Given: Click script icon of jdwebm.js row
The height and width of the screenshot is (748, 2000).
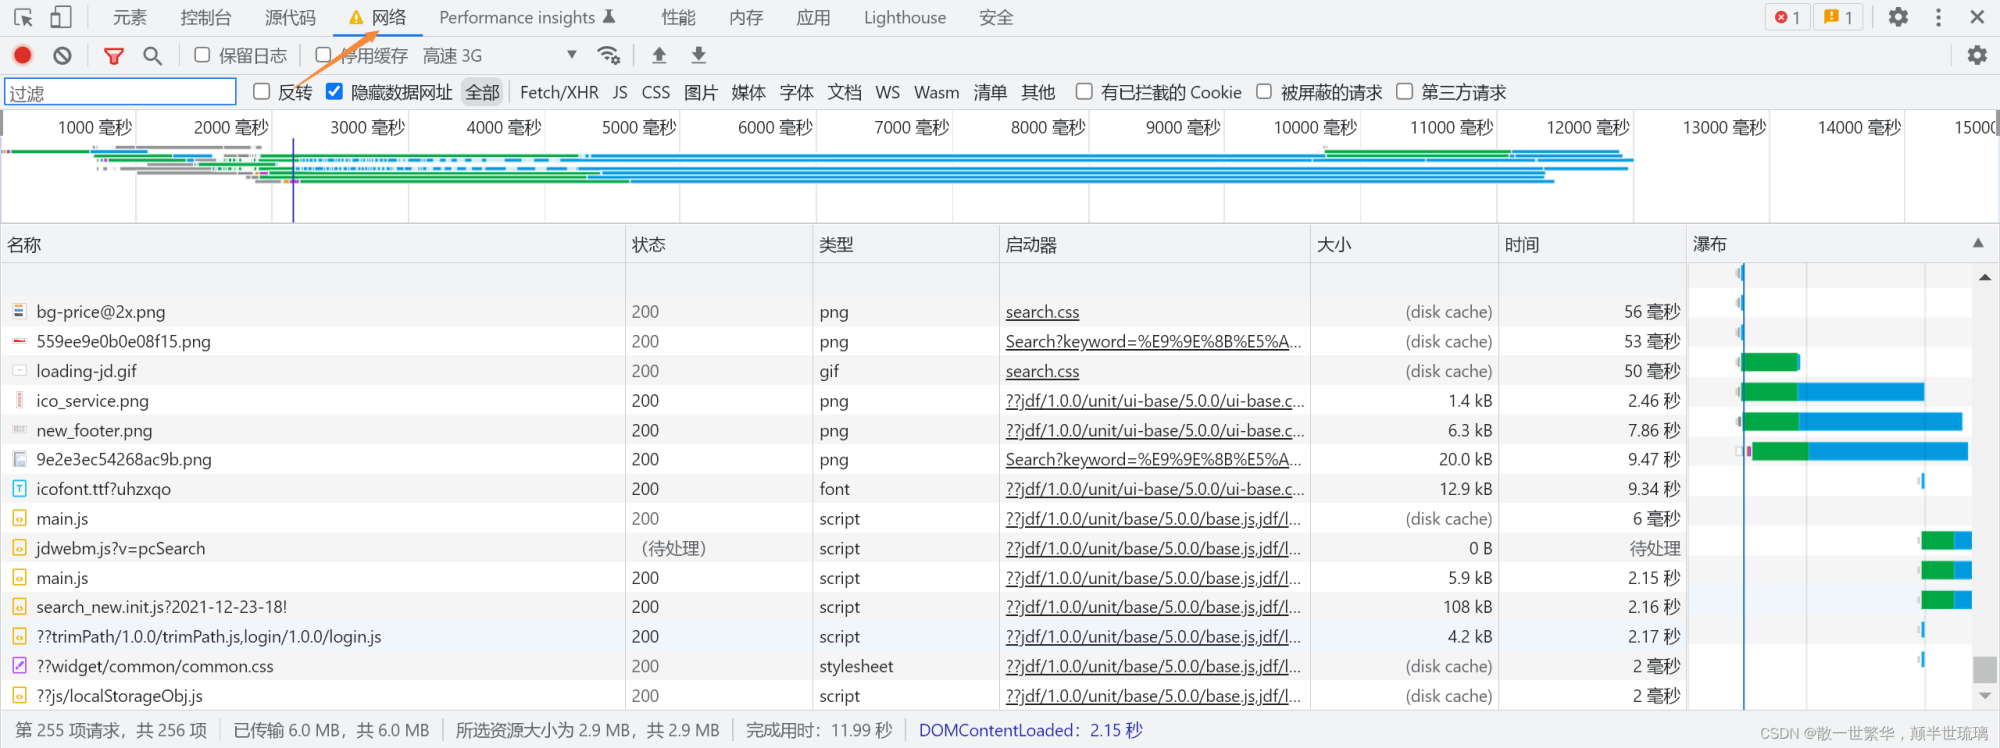Looking at the screenshot, I should [x=19, y=548].
